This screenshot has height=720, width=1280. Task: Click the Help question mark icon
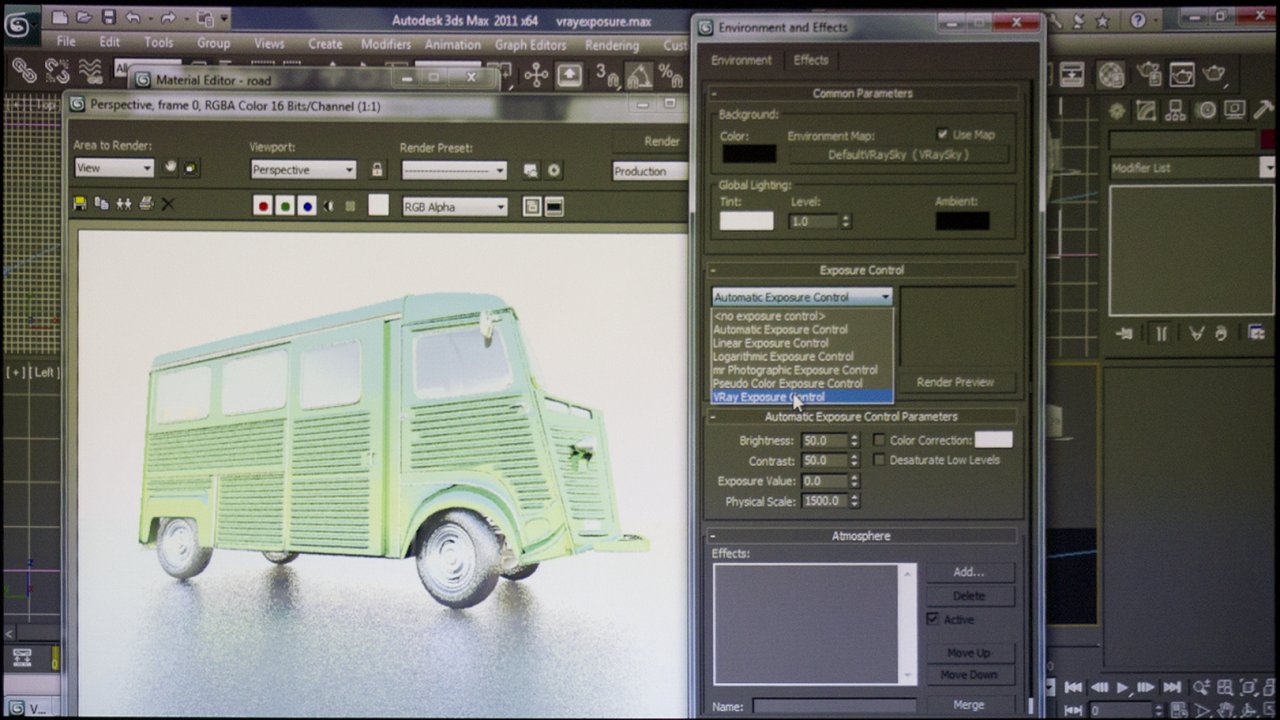(1139, 19)
